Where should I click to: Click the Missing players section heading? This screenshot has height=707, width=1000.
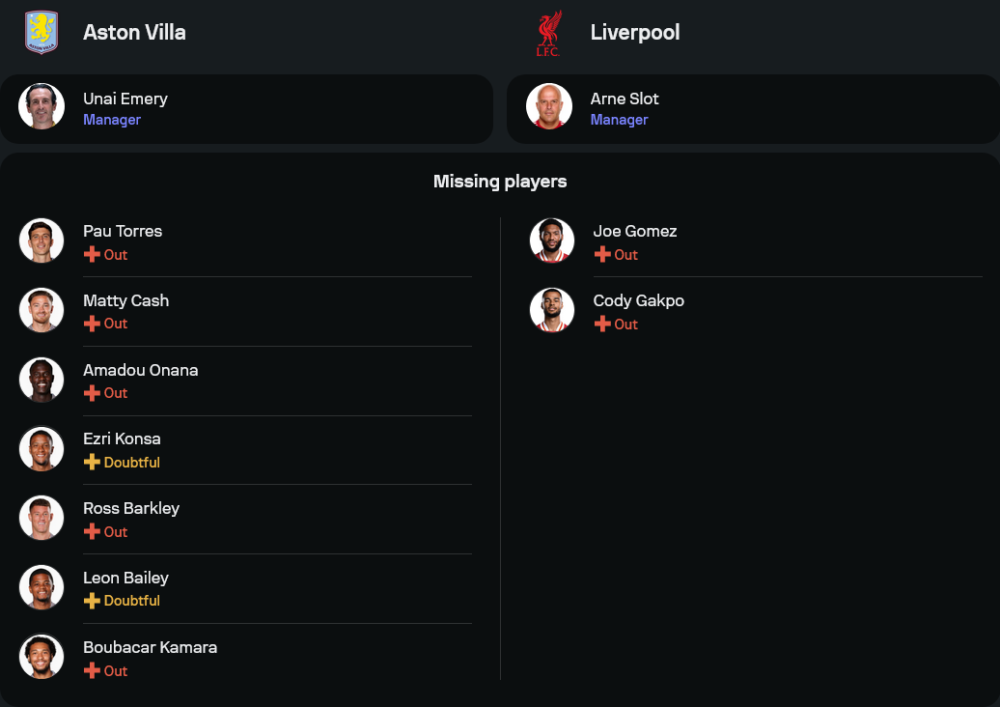[x=500, y=181]
